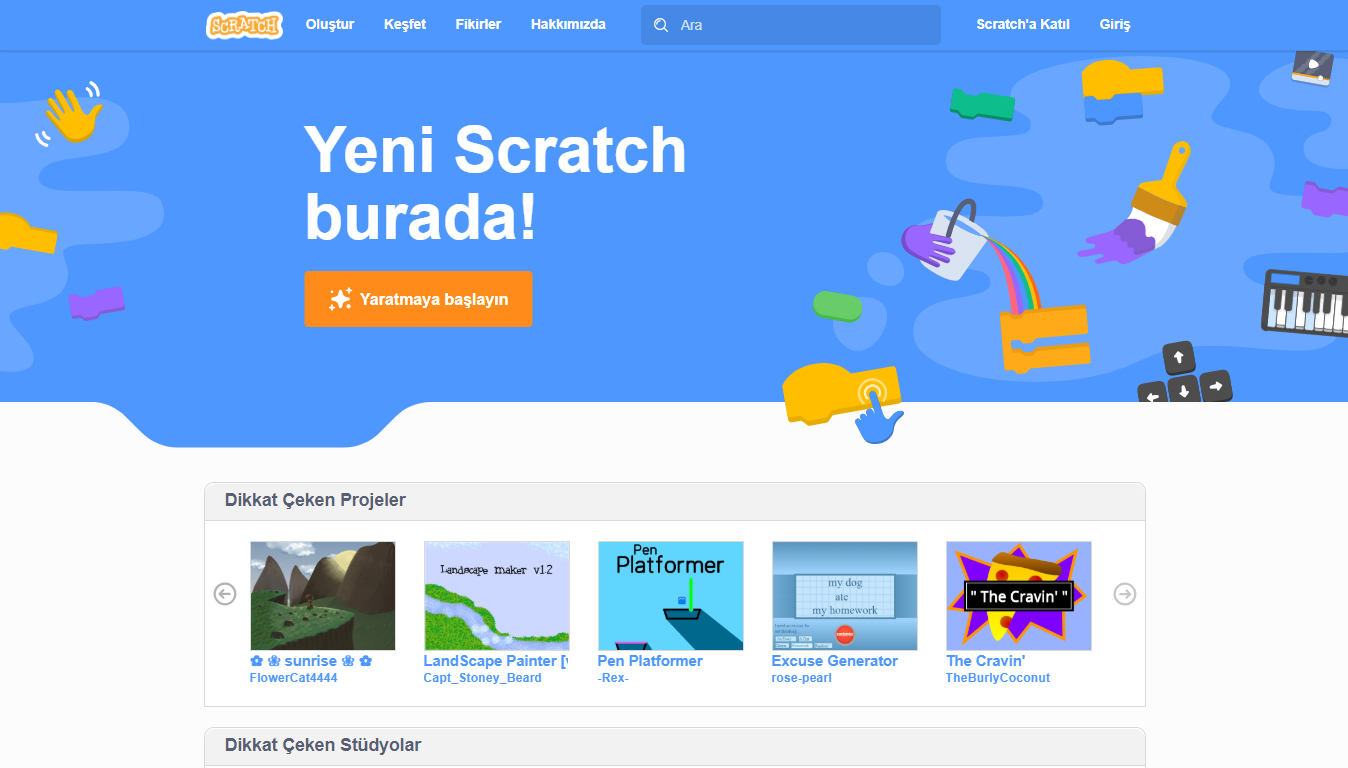Open the Keşfet menu item

(405, 25)
